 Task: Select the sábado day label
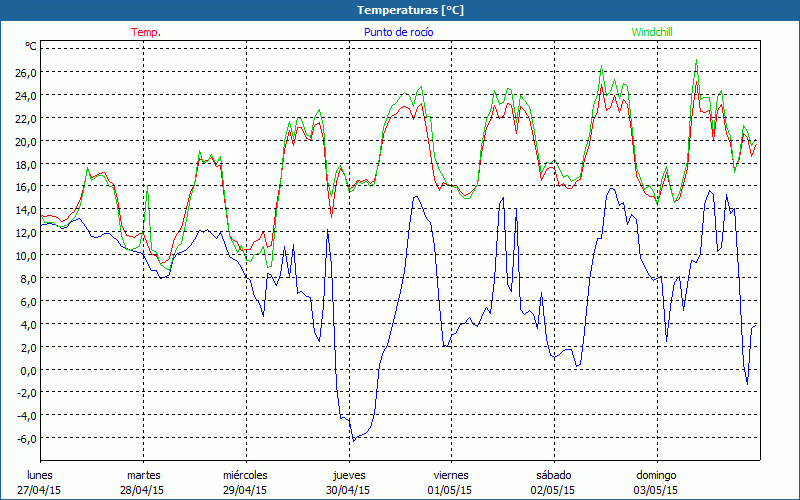coord(553,475)
